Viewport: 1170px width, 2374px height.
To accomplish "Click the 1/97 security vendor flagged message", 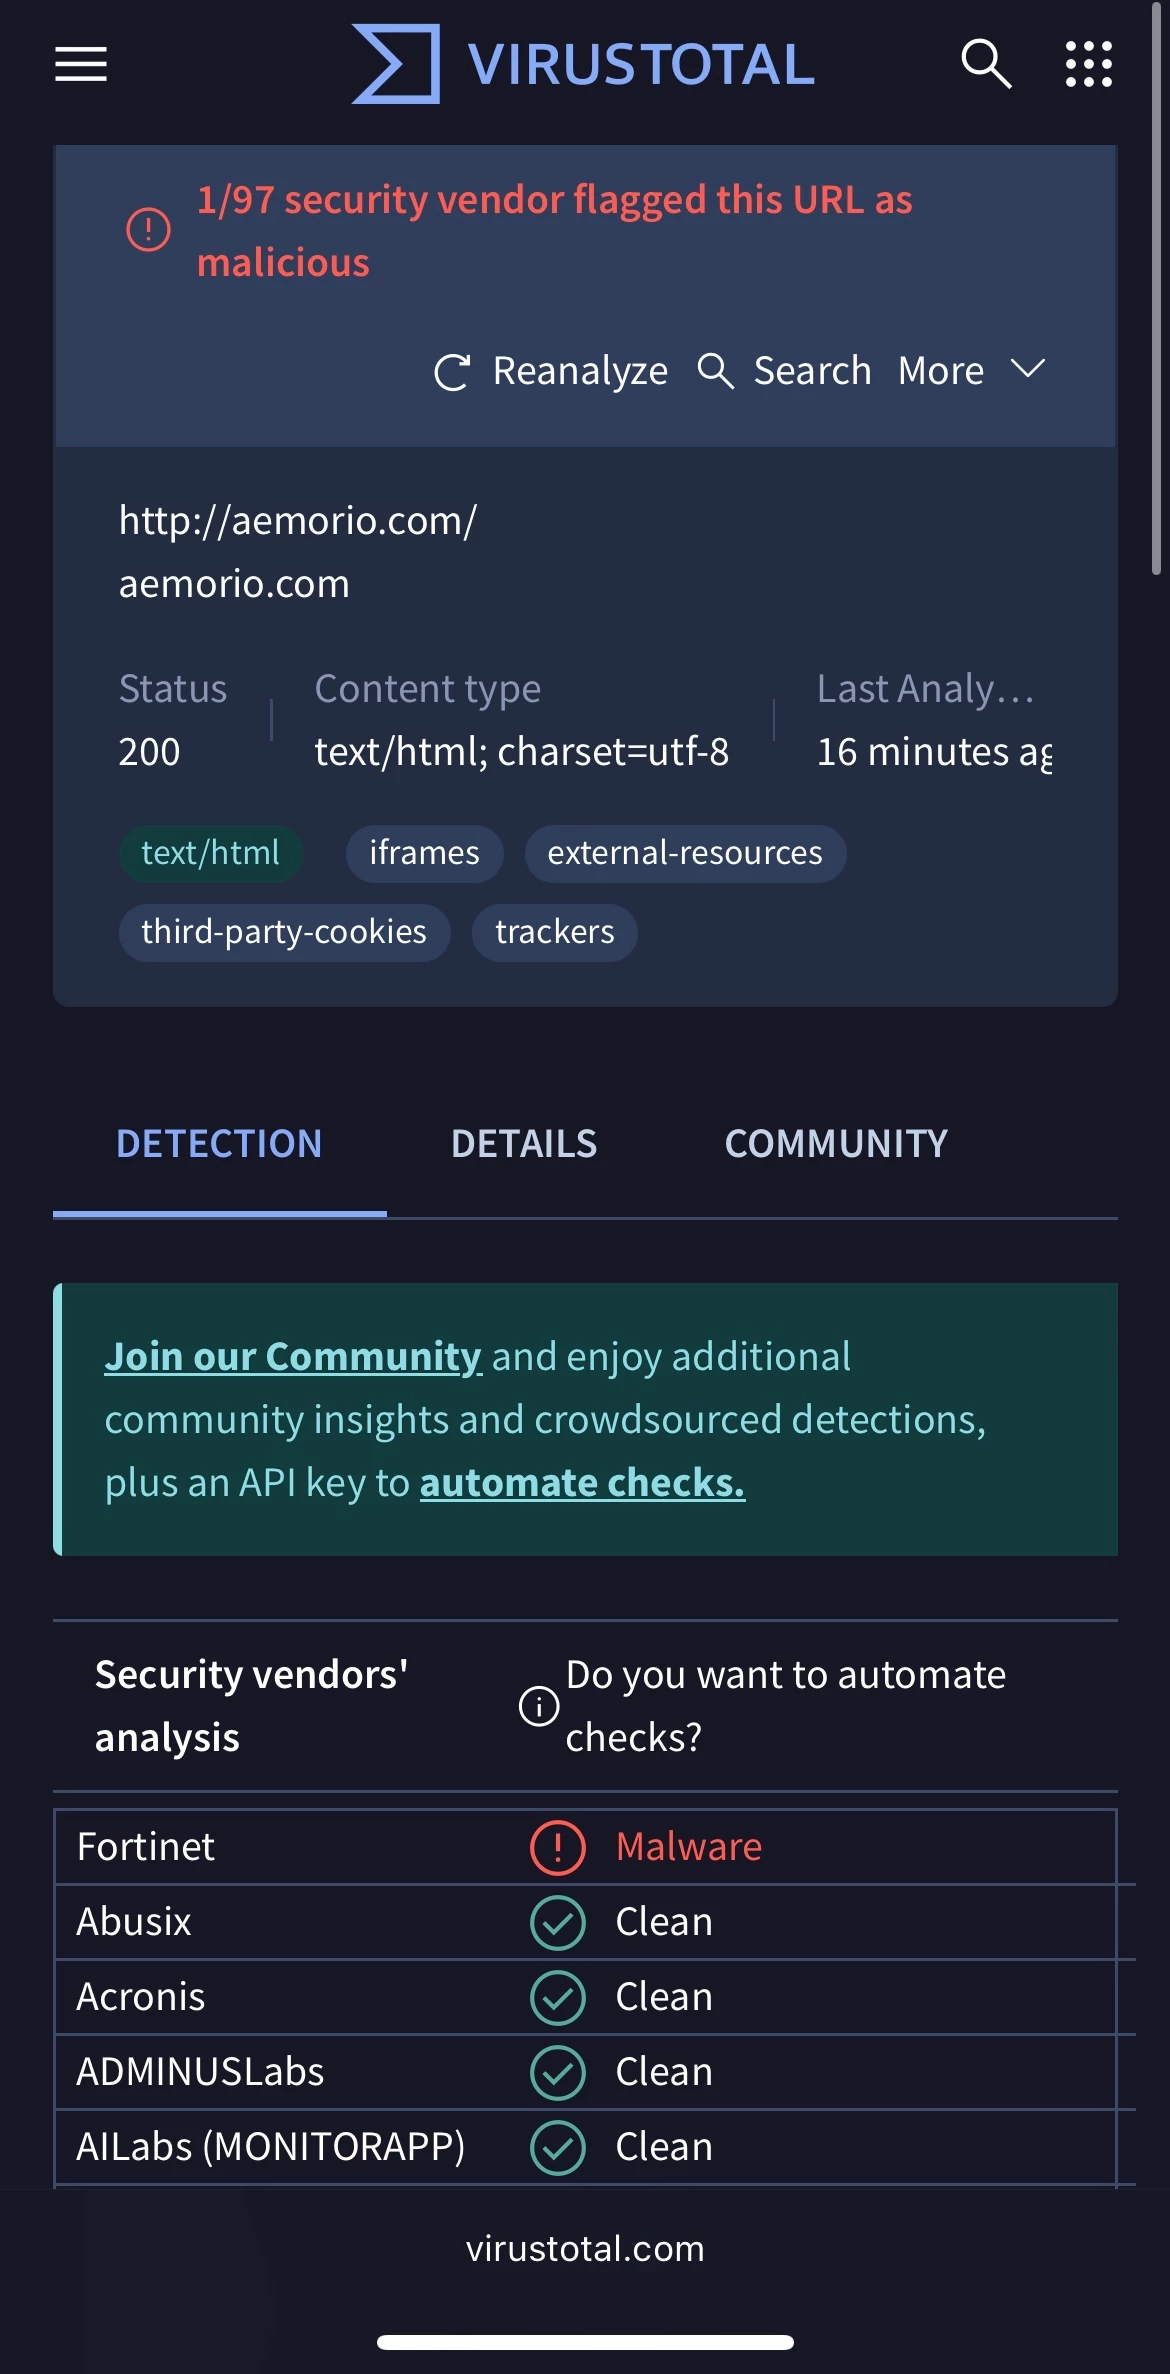I will point(555,231).
